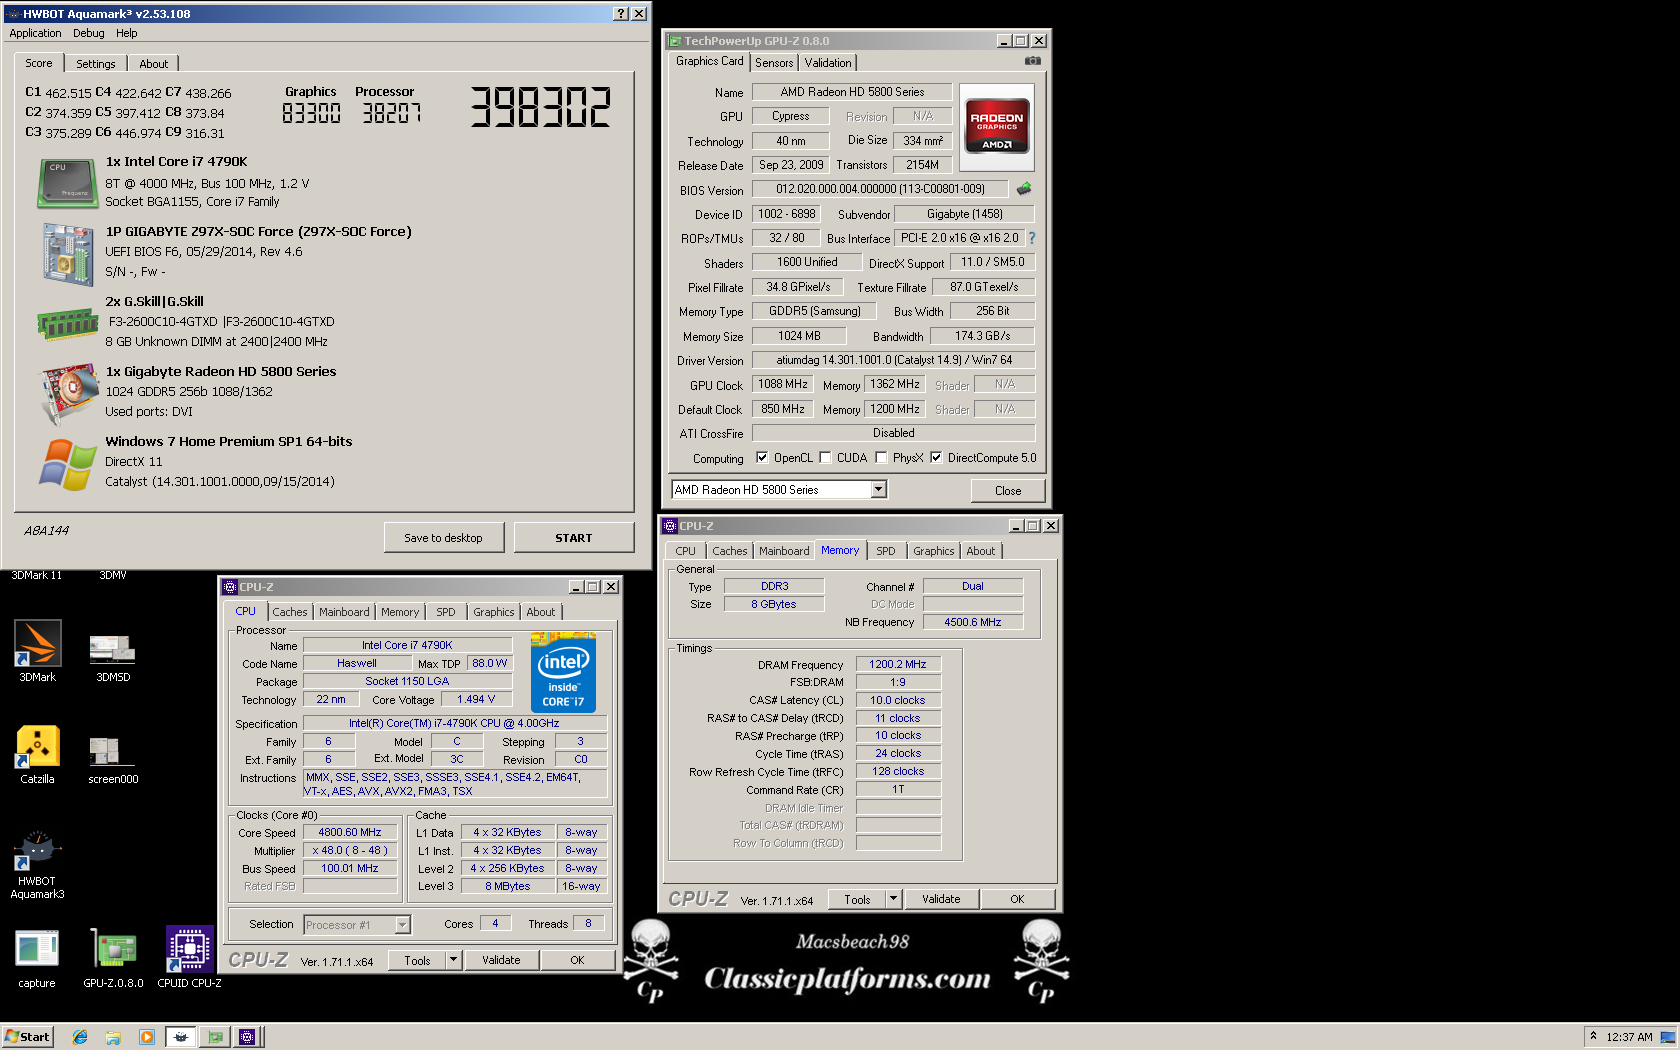Open the Help menu in Aquamark
Image resolution: width=1680 pixels, height=1050 pixels.
pyautogui.click(x=127, y=33)
